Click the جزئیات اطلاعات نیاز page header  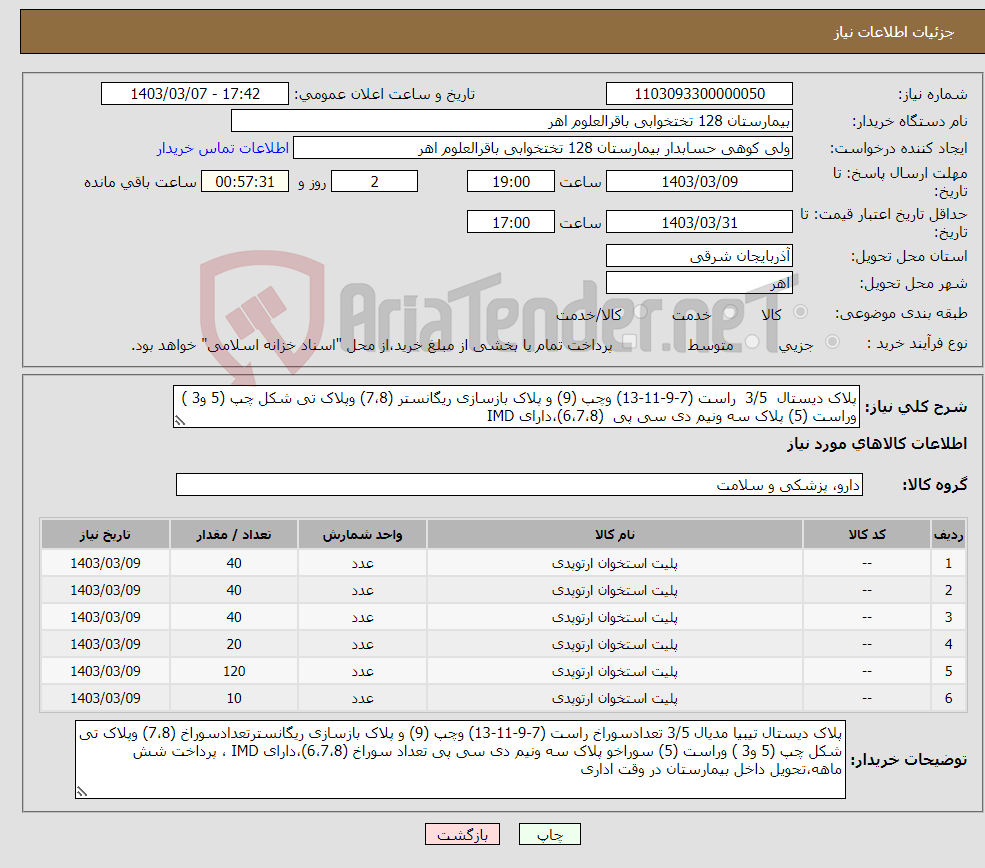(x=893, y=32)
